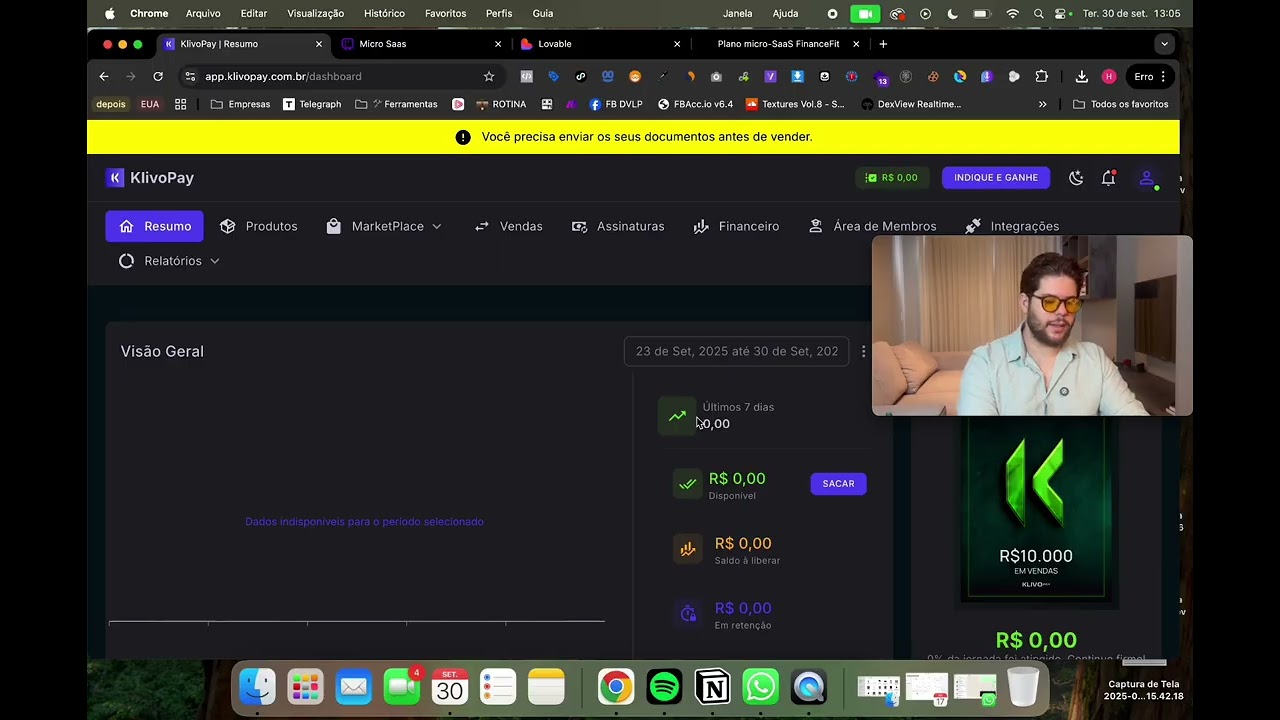Viewport: 1280px width, 720px height.
Task: Open the Perfis menu
Action: point(499,13)
